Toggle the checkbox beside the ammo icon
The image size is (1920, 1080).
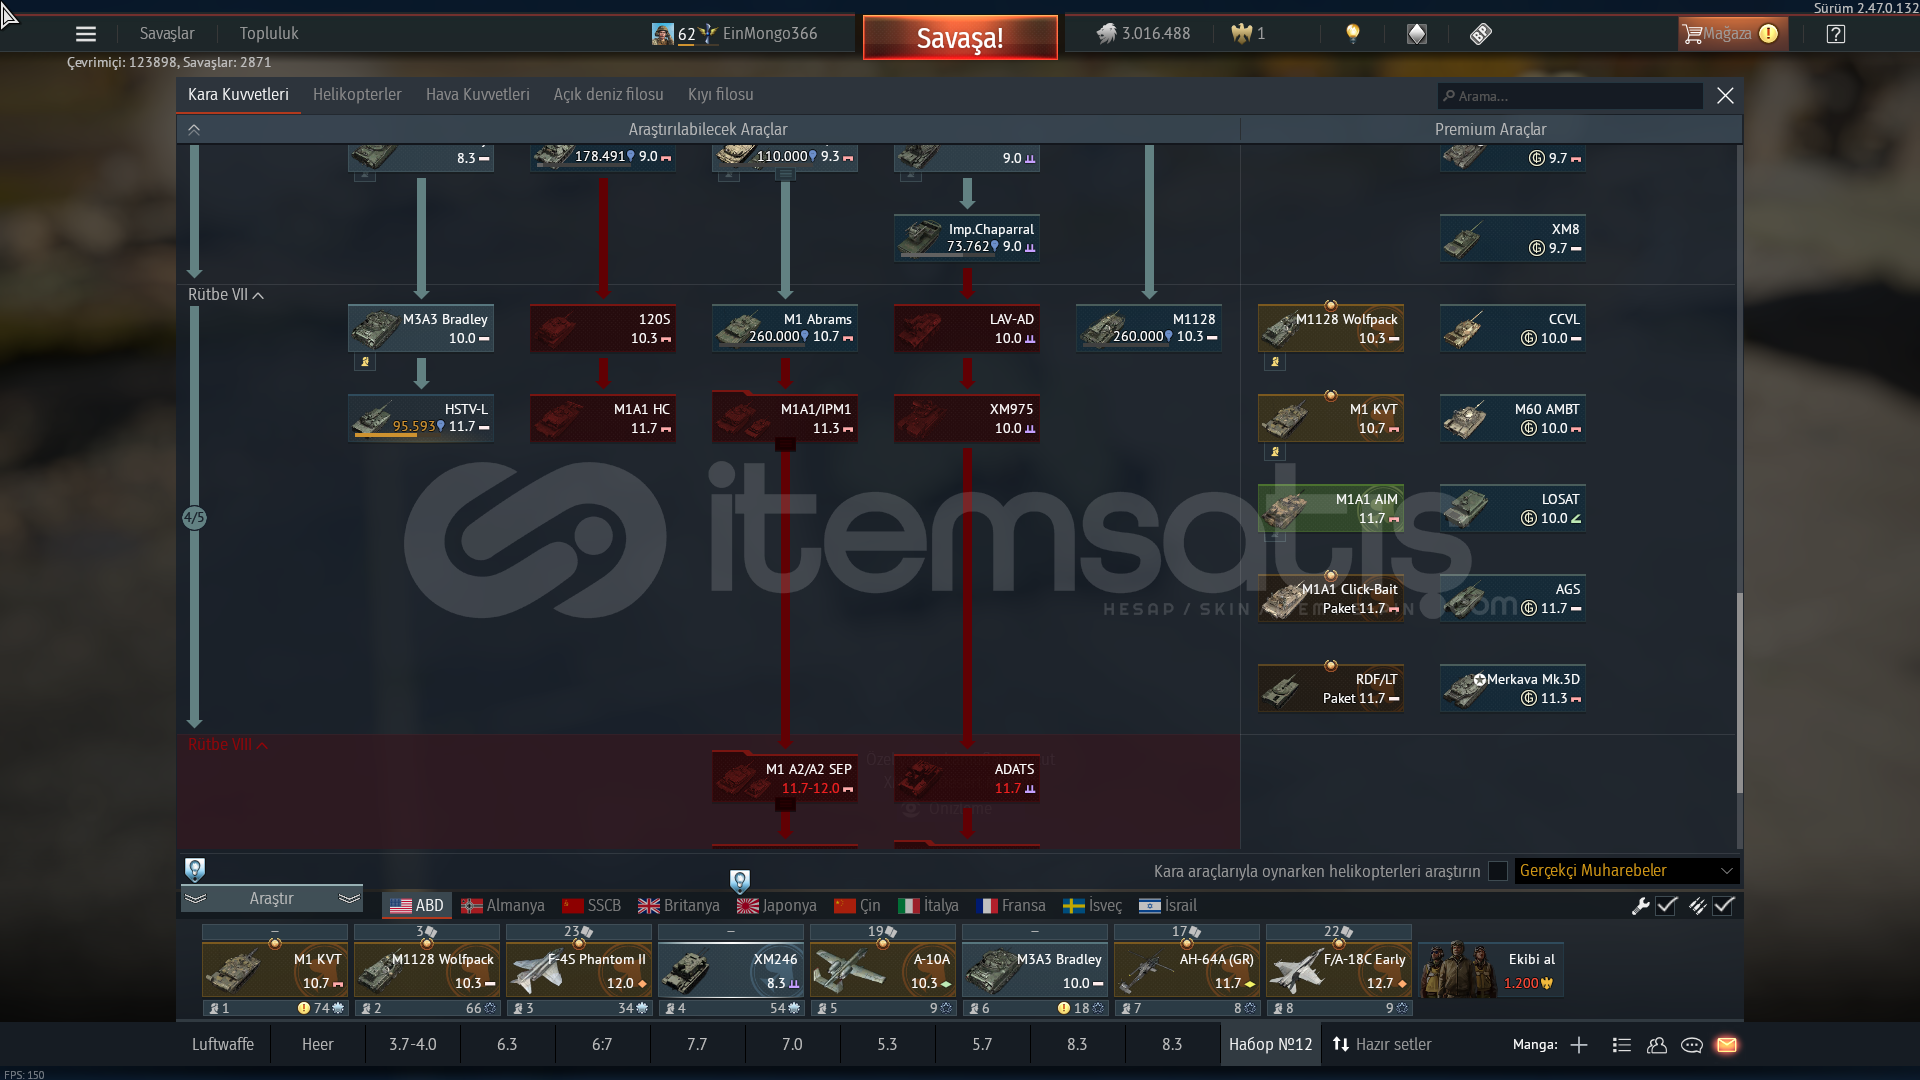tap(1723, 906)
